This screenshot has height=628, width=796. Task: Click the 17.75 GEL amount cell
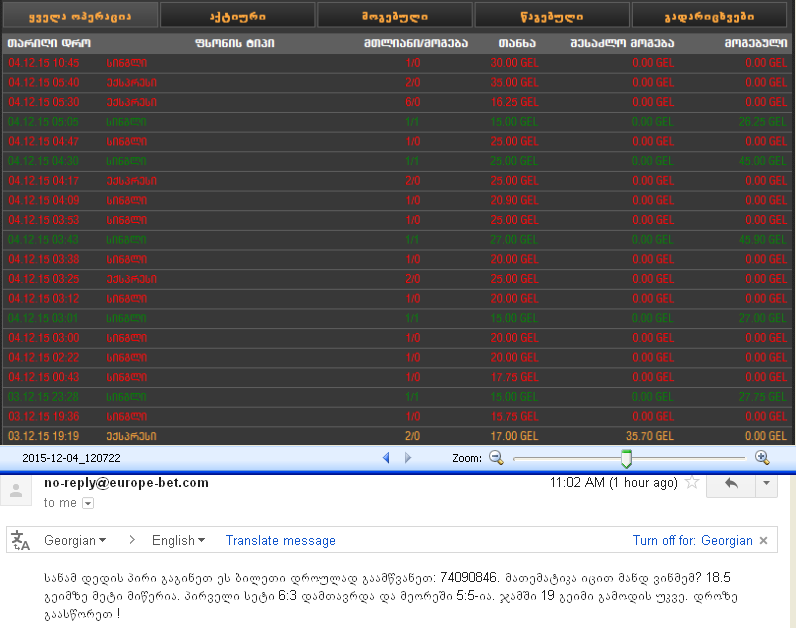coord(514,377)
